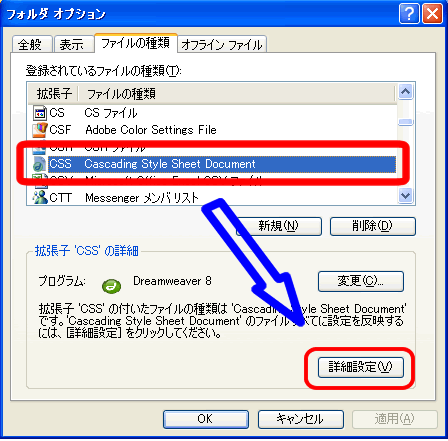The width and height of the screenshot is (448, 441).
Task: Switch to the オフライン ファイル tab
Action: tap(222, 44)
